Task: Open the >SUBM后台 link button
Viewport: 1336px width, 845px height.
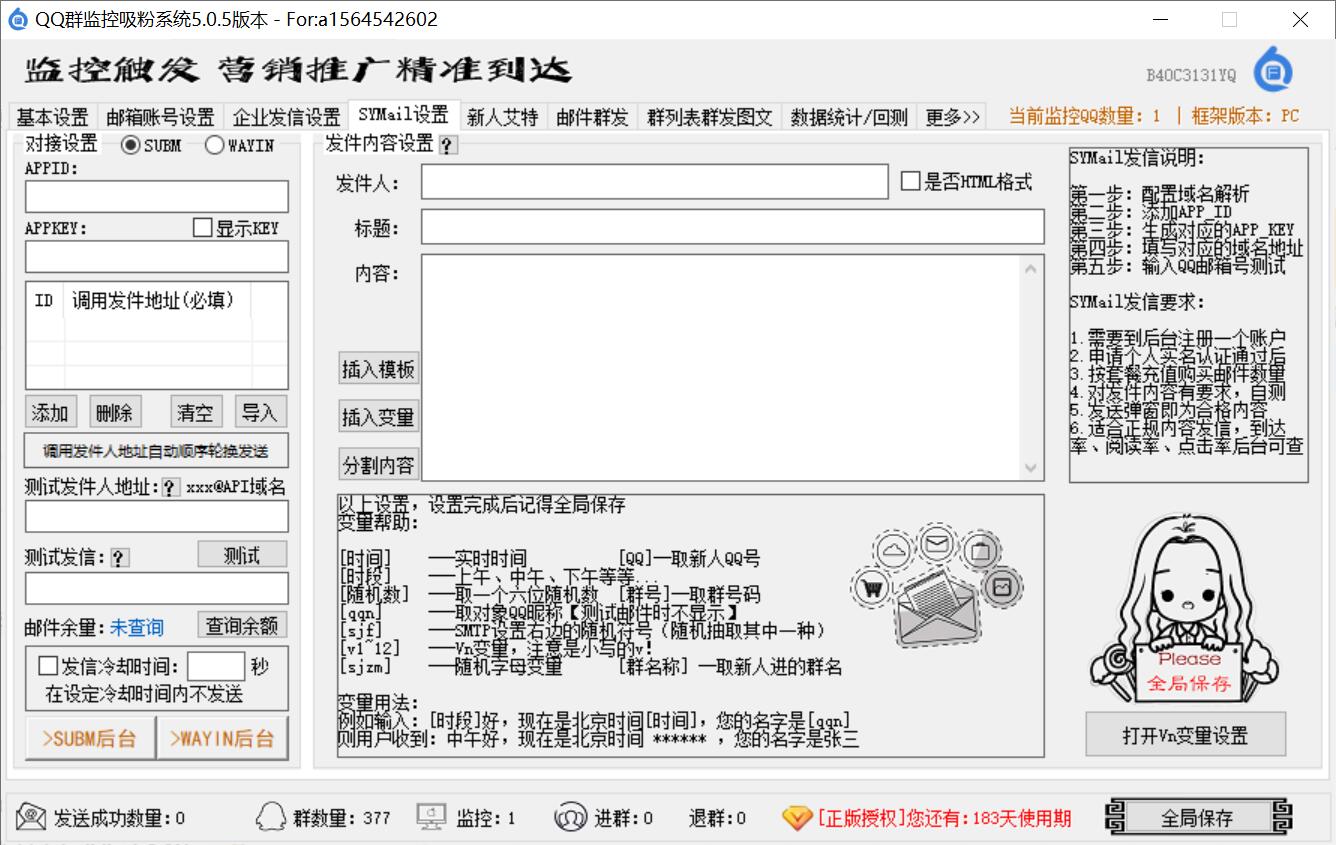Action: (x=90, y=739)
